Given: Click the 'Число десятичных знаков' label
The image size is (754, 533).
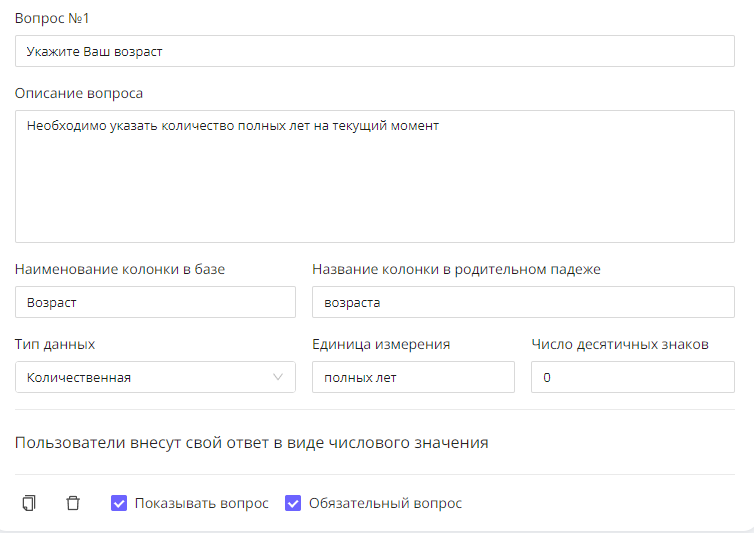Looking at the screenshot, I should coord(620,344).
